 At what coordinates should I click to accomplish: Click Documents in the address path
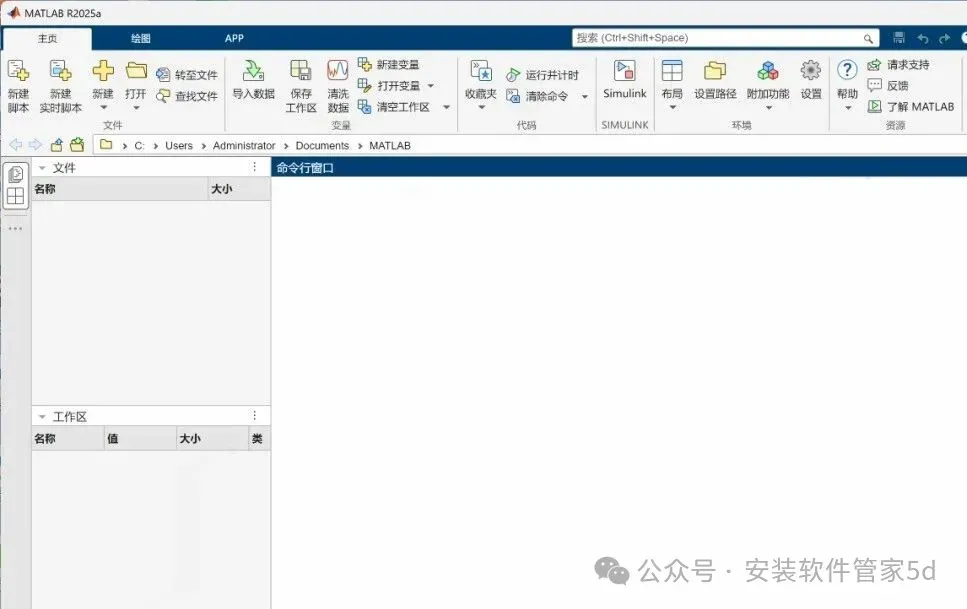click(x=322, y=146)
